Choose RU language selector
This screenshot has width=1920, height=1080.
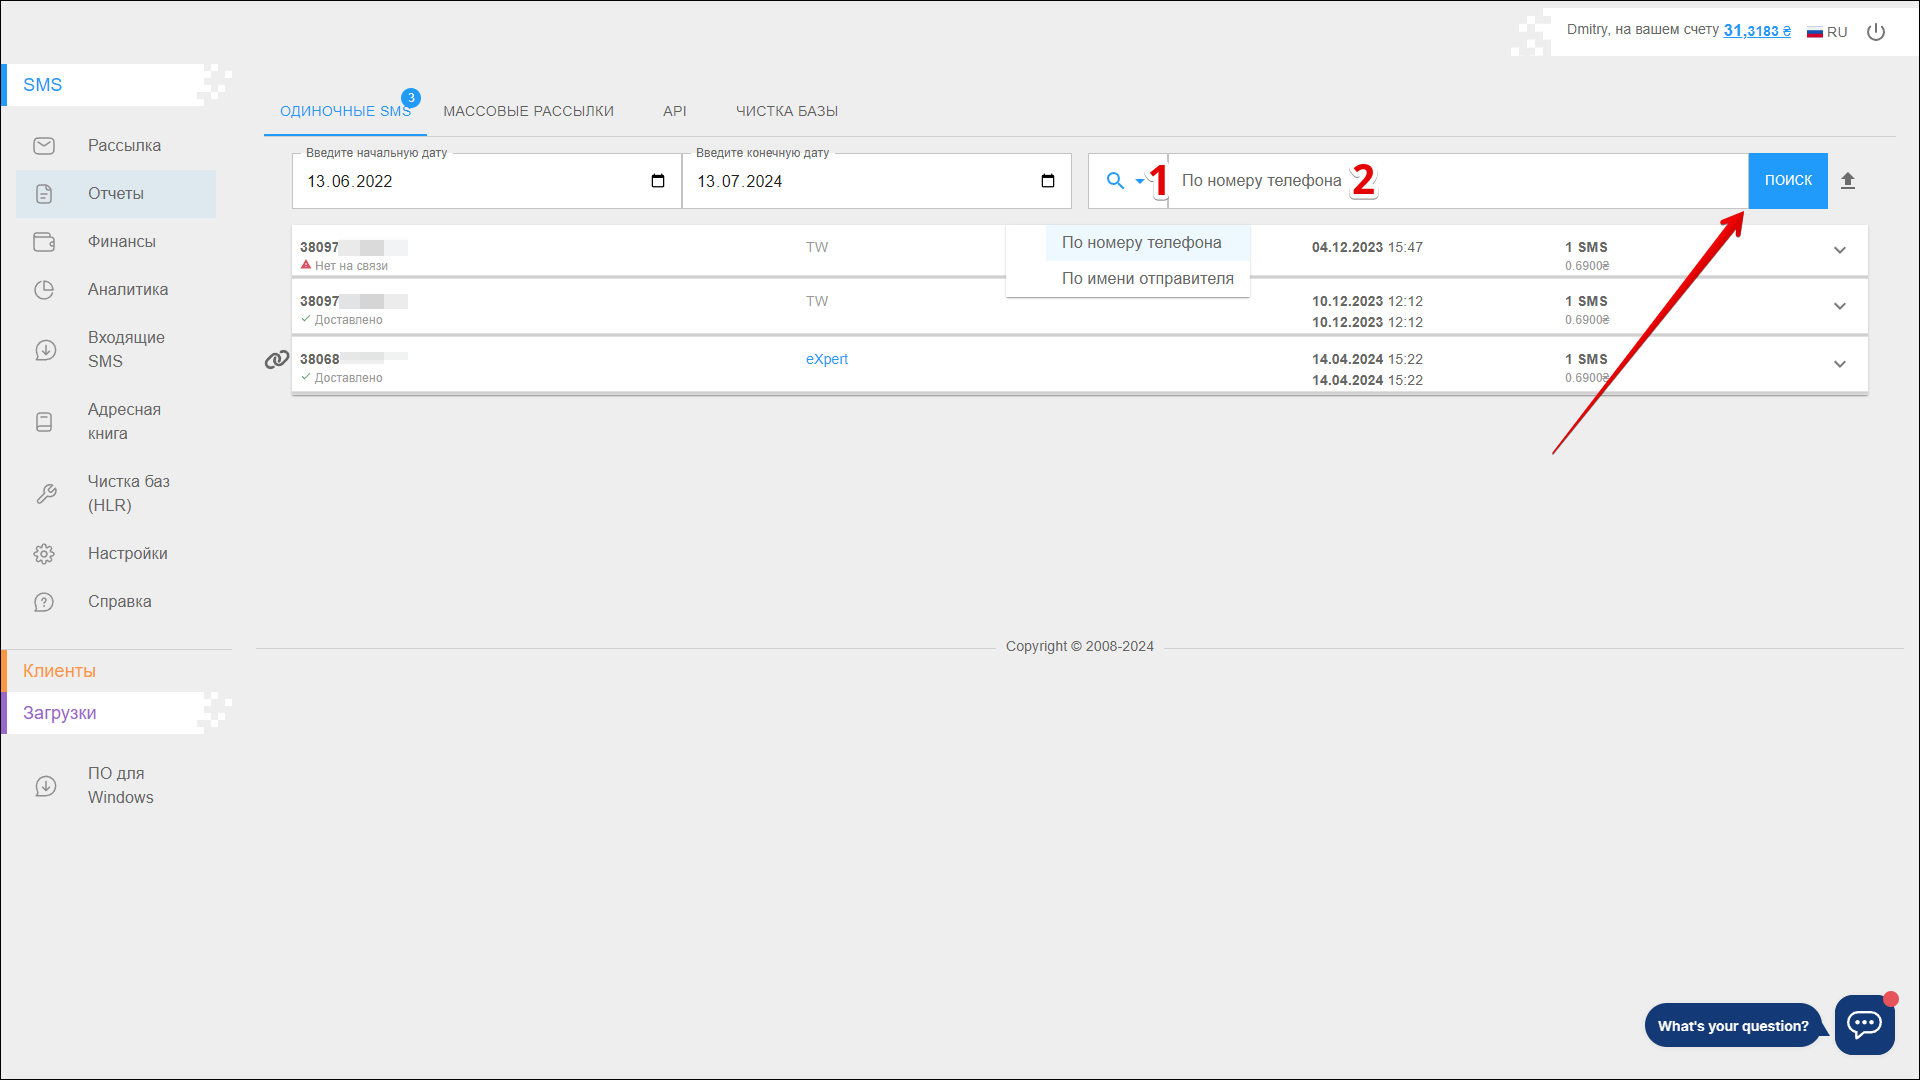(1827, 32)
